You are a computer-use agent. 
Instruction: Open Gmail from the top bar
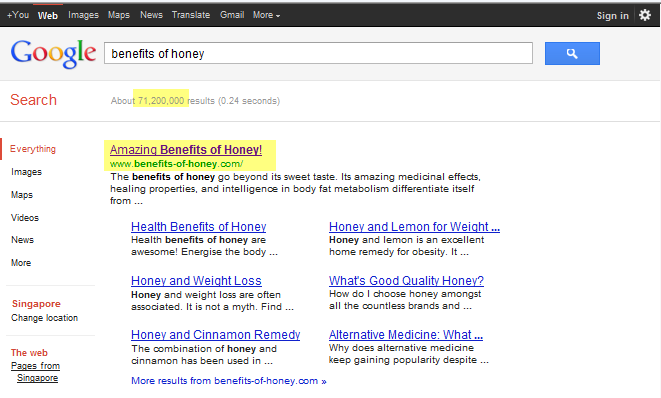232,15
